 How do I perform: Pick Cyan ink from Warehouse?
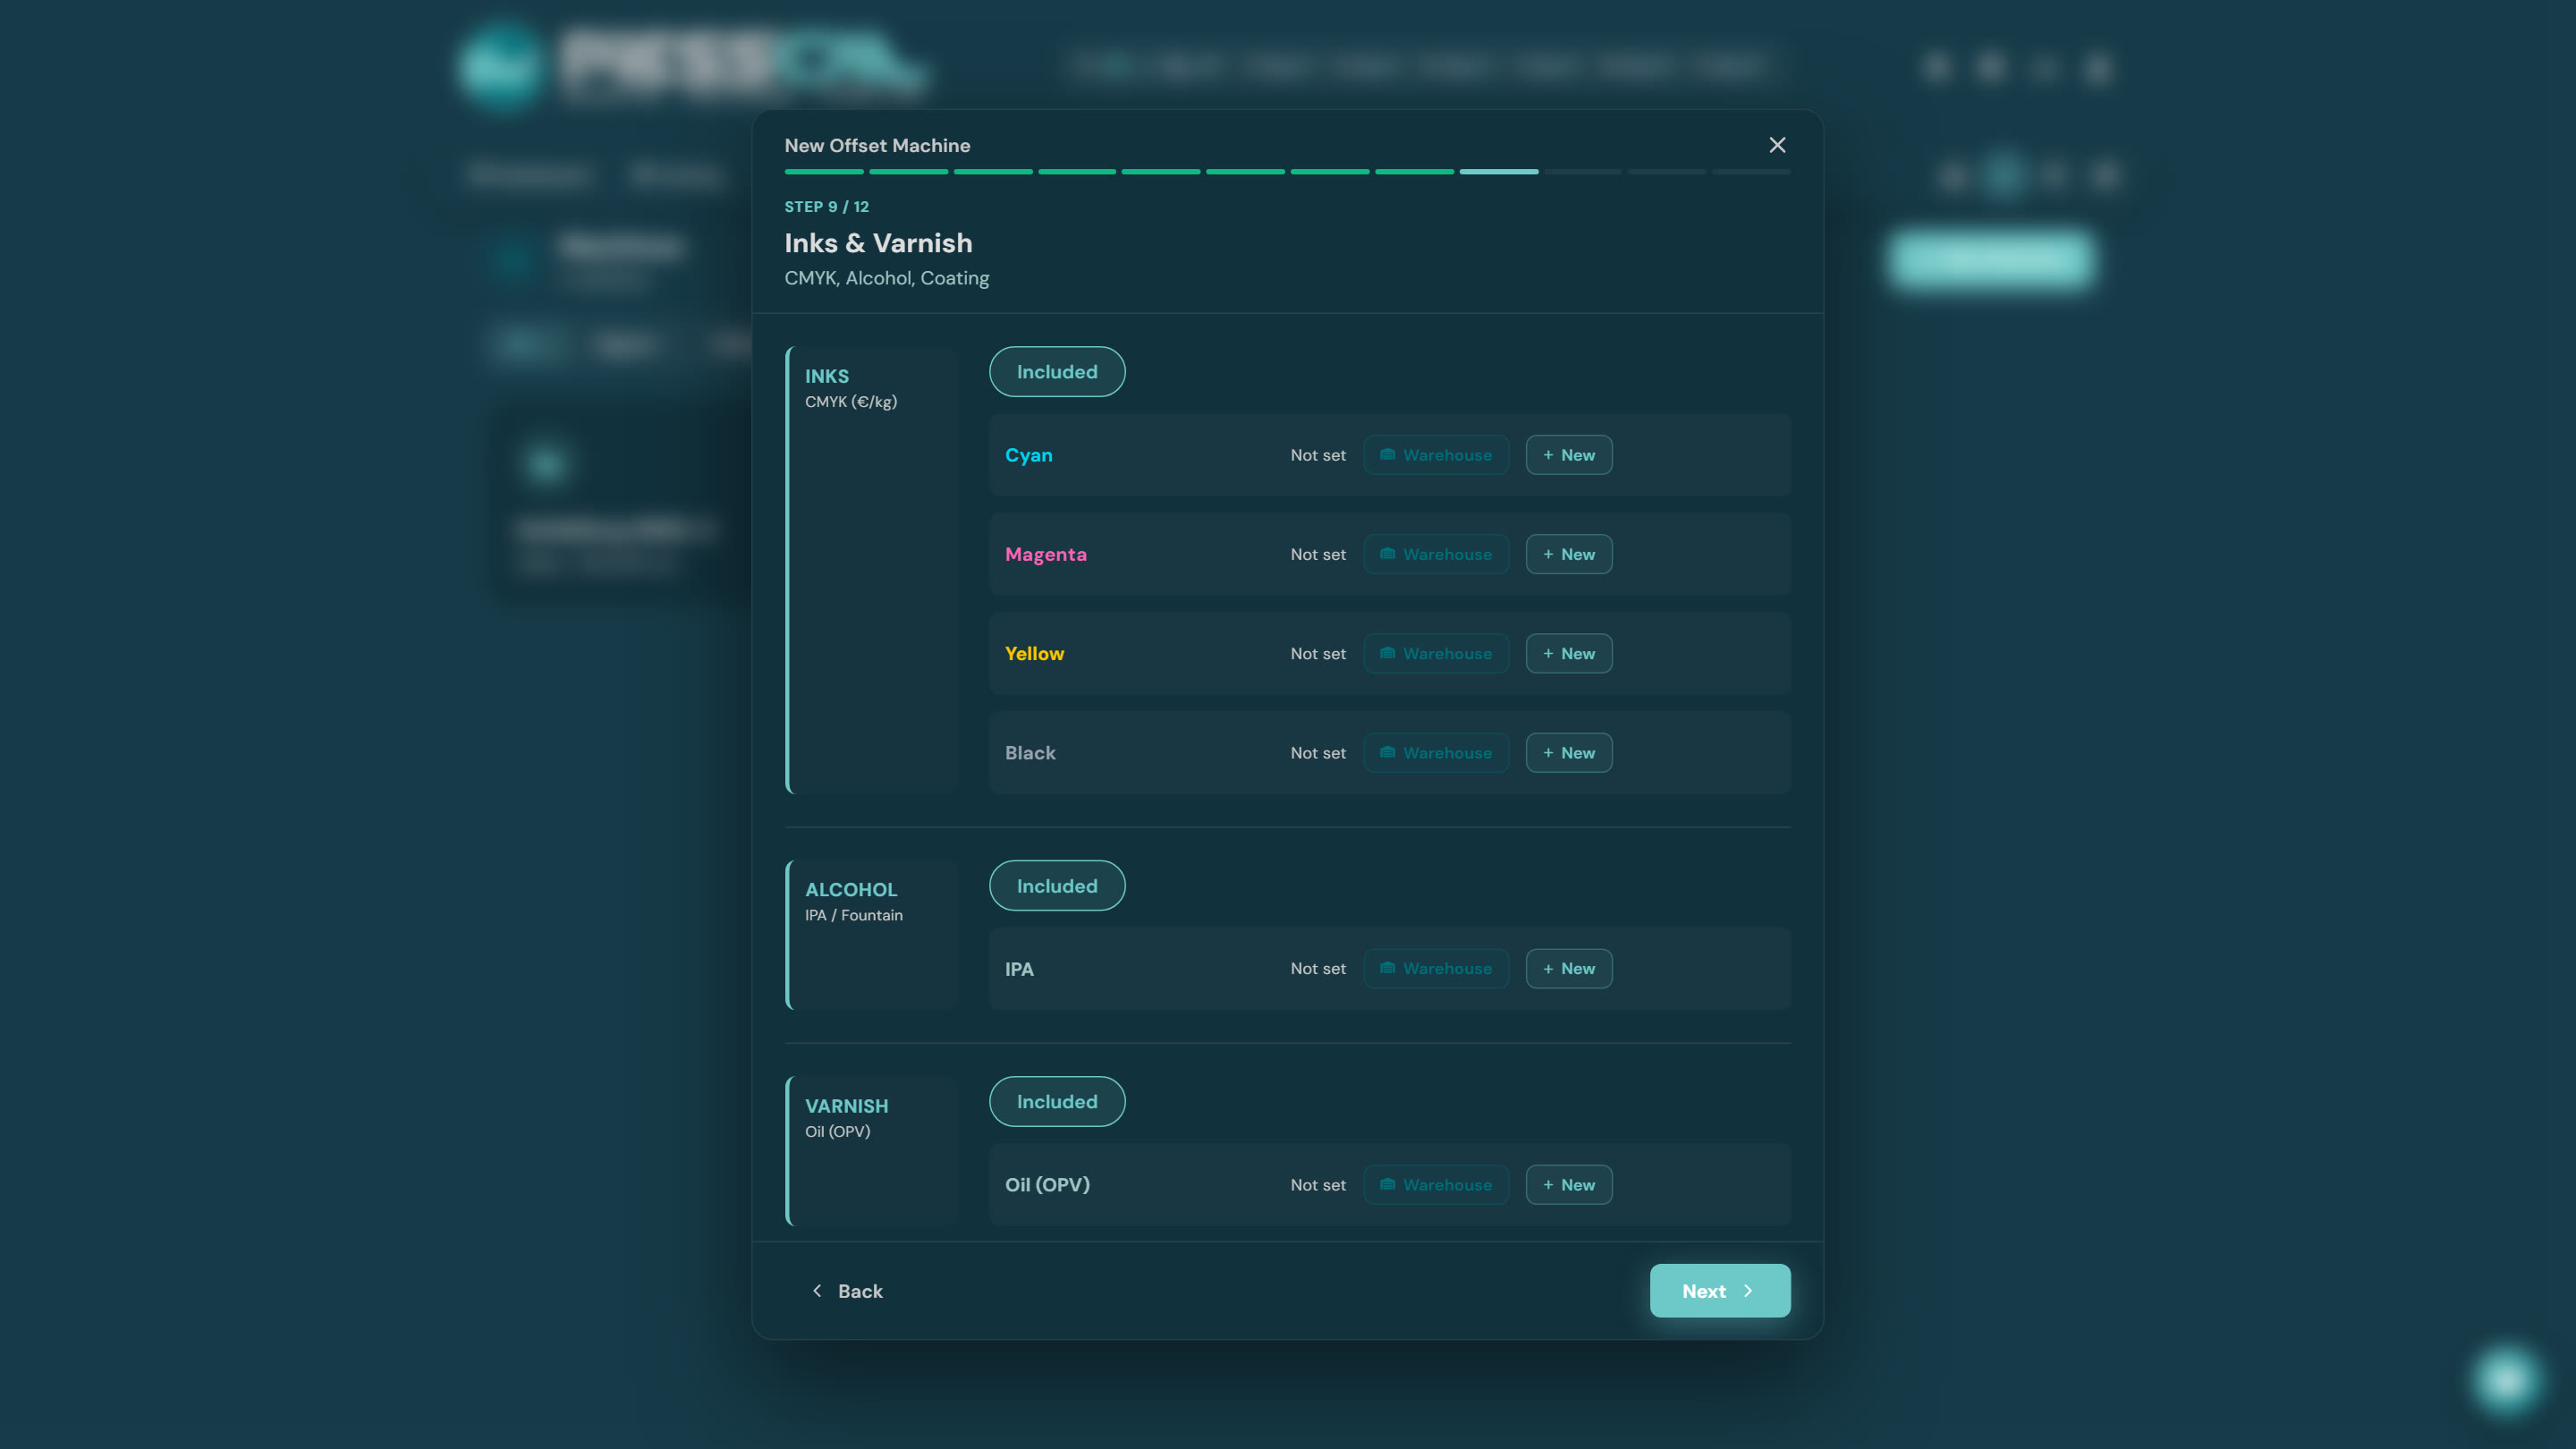pos(1436,455)
